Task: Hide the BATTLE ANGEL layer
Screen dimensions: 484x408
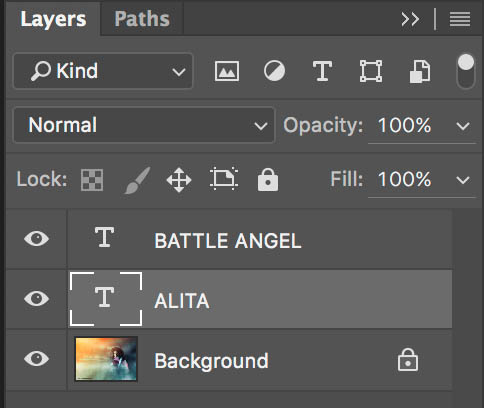Action: [37, 239]
